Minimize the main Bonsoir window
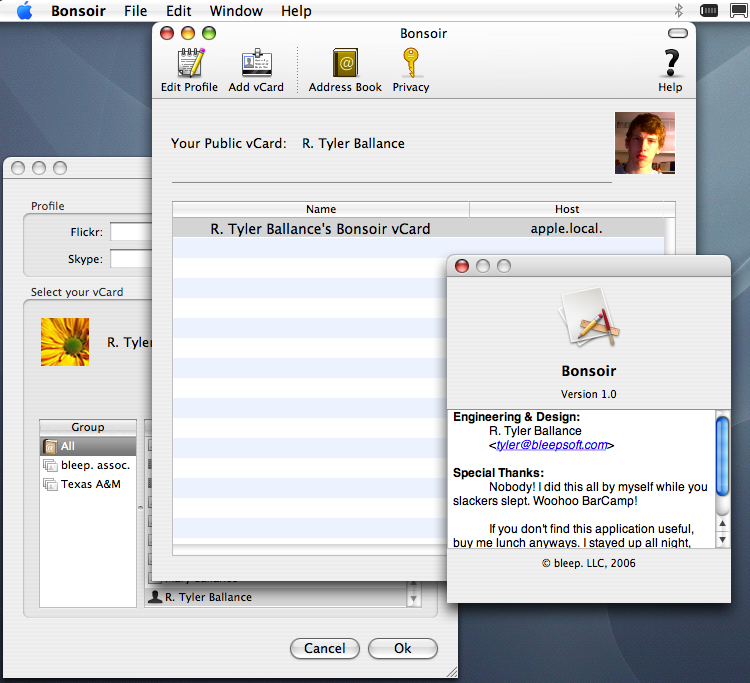Image resolution: width=750 pixels, height=683 pixels. coord(188,33)
